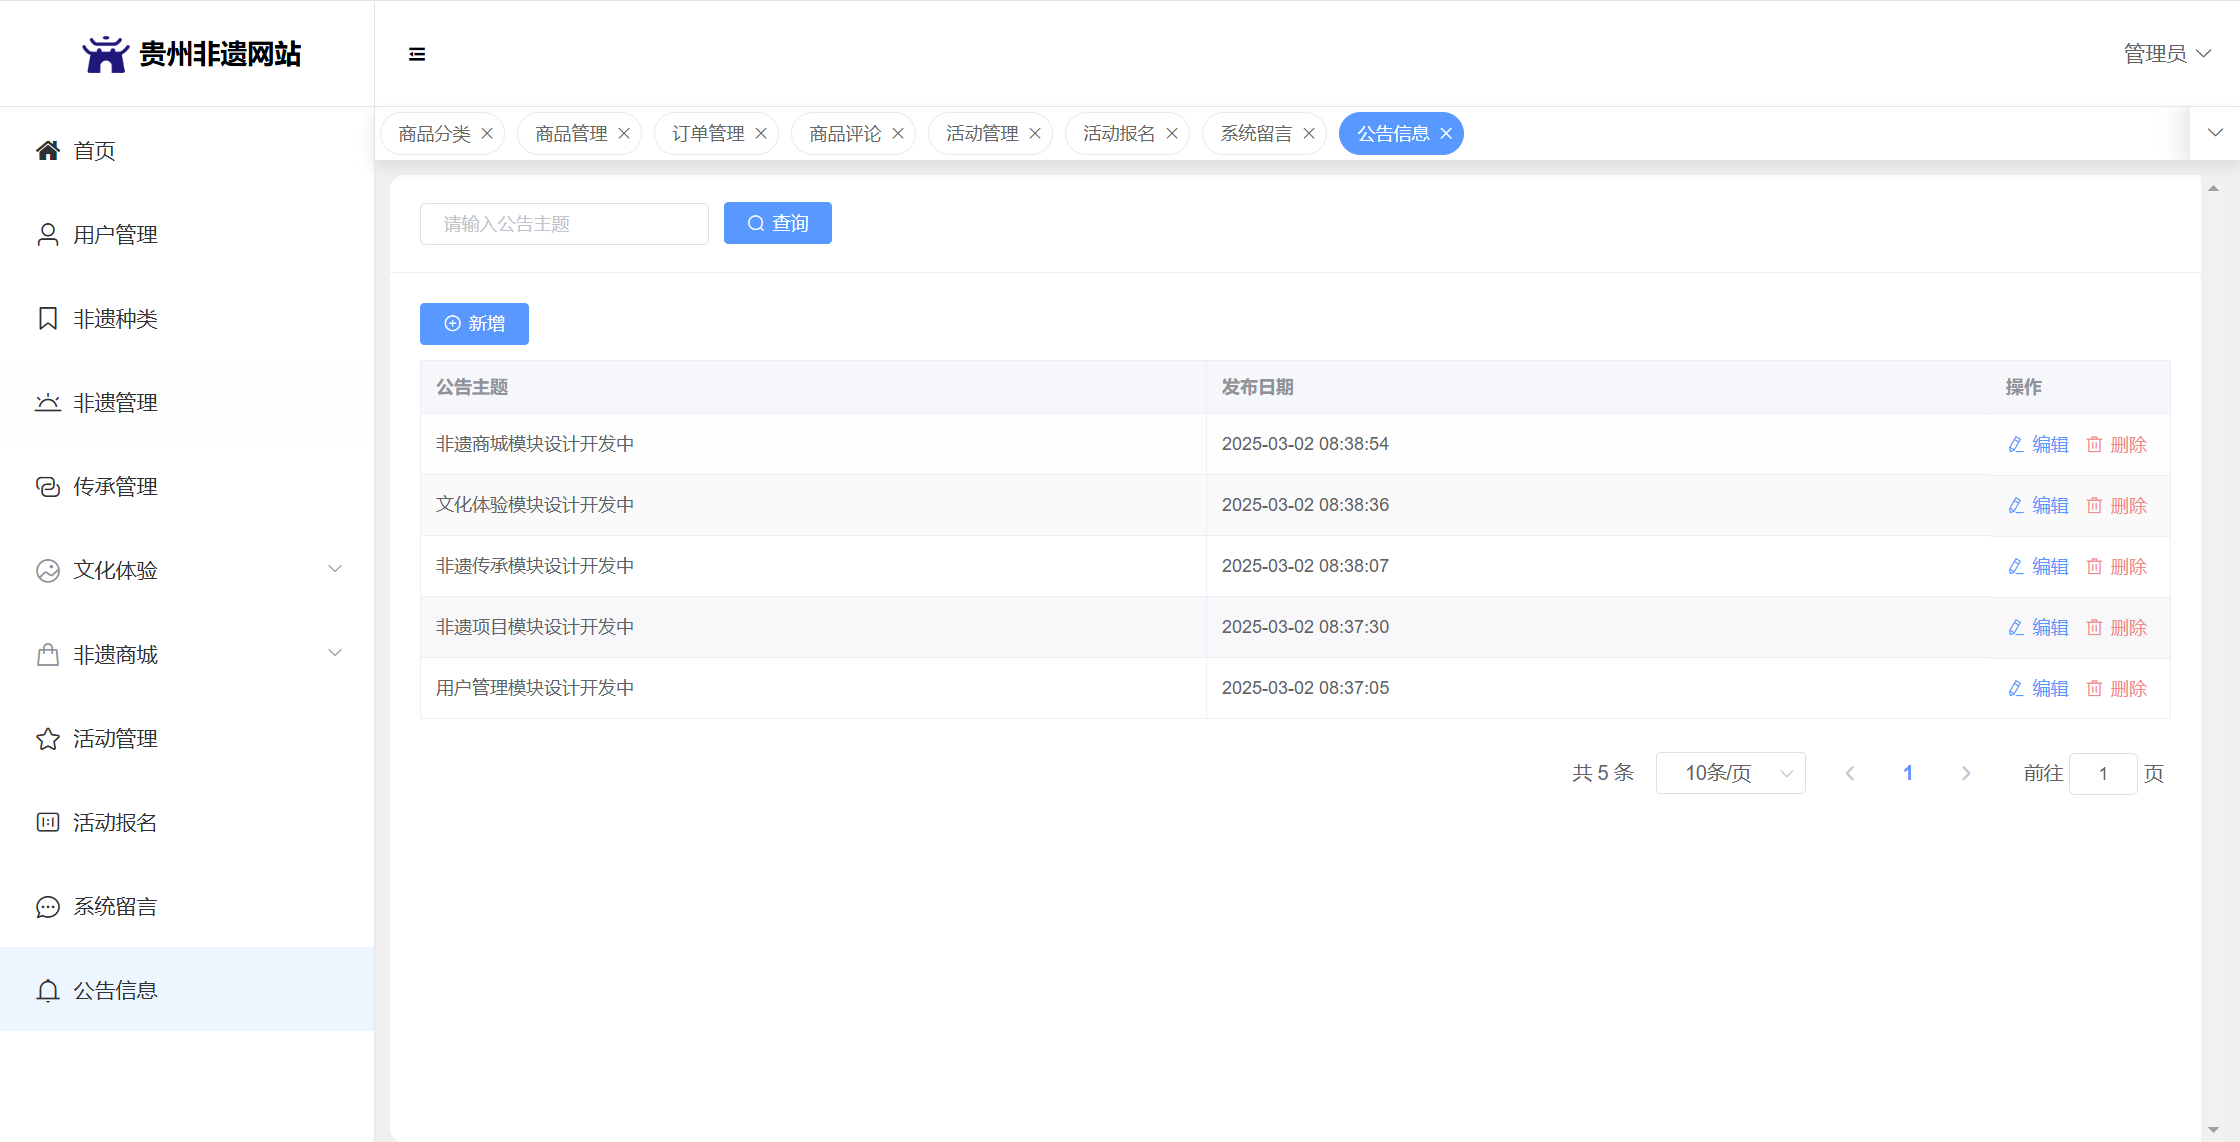Switch to the 订单管理 tab
The image size is (2240, 1142).
708,134
